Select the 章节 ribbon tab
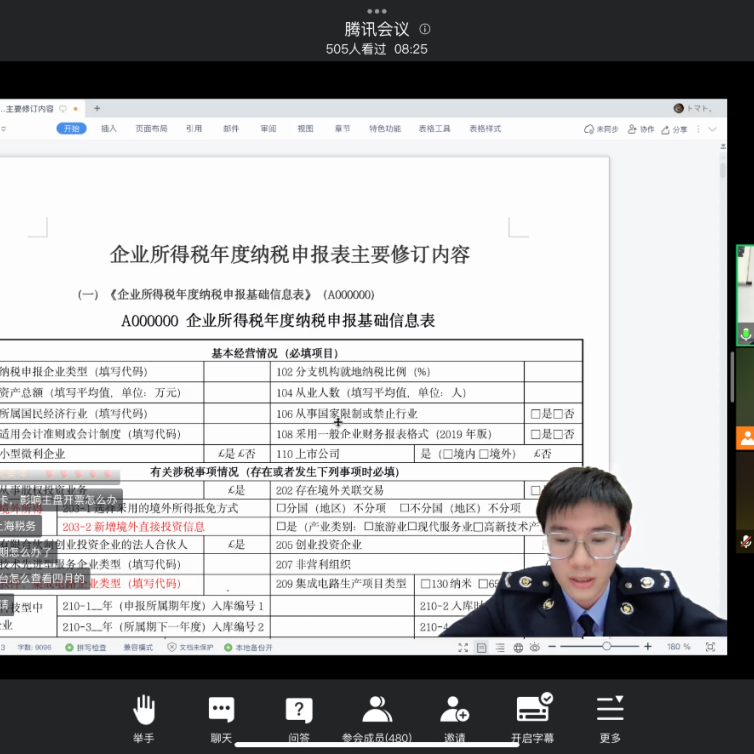 [342, 128]
